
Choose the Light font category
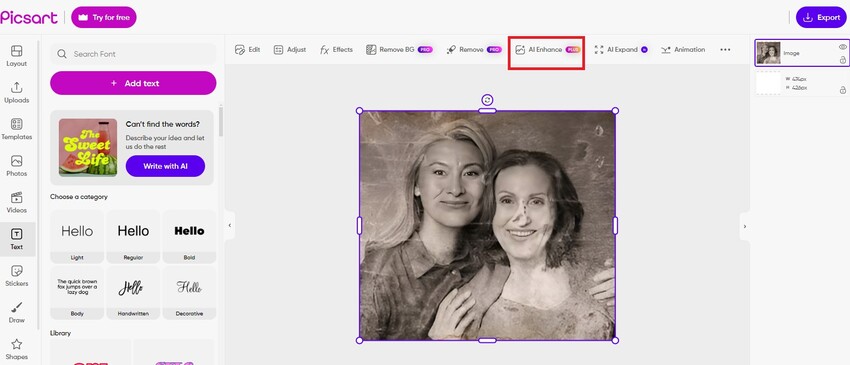[77, 236]
